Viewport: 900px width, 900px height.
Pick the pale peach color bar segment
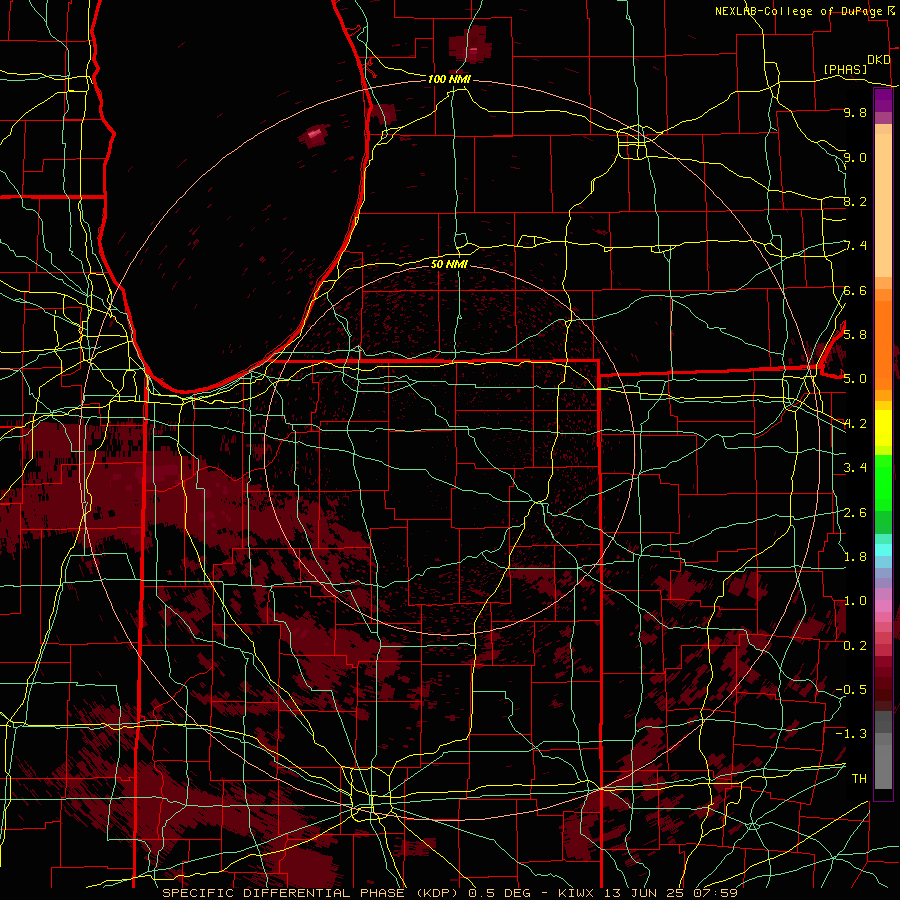pos(883,207)
